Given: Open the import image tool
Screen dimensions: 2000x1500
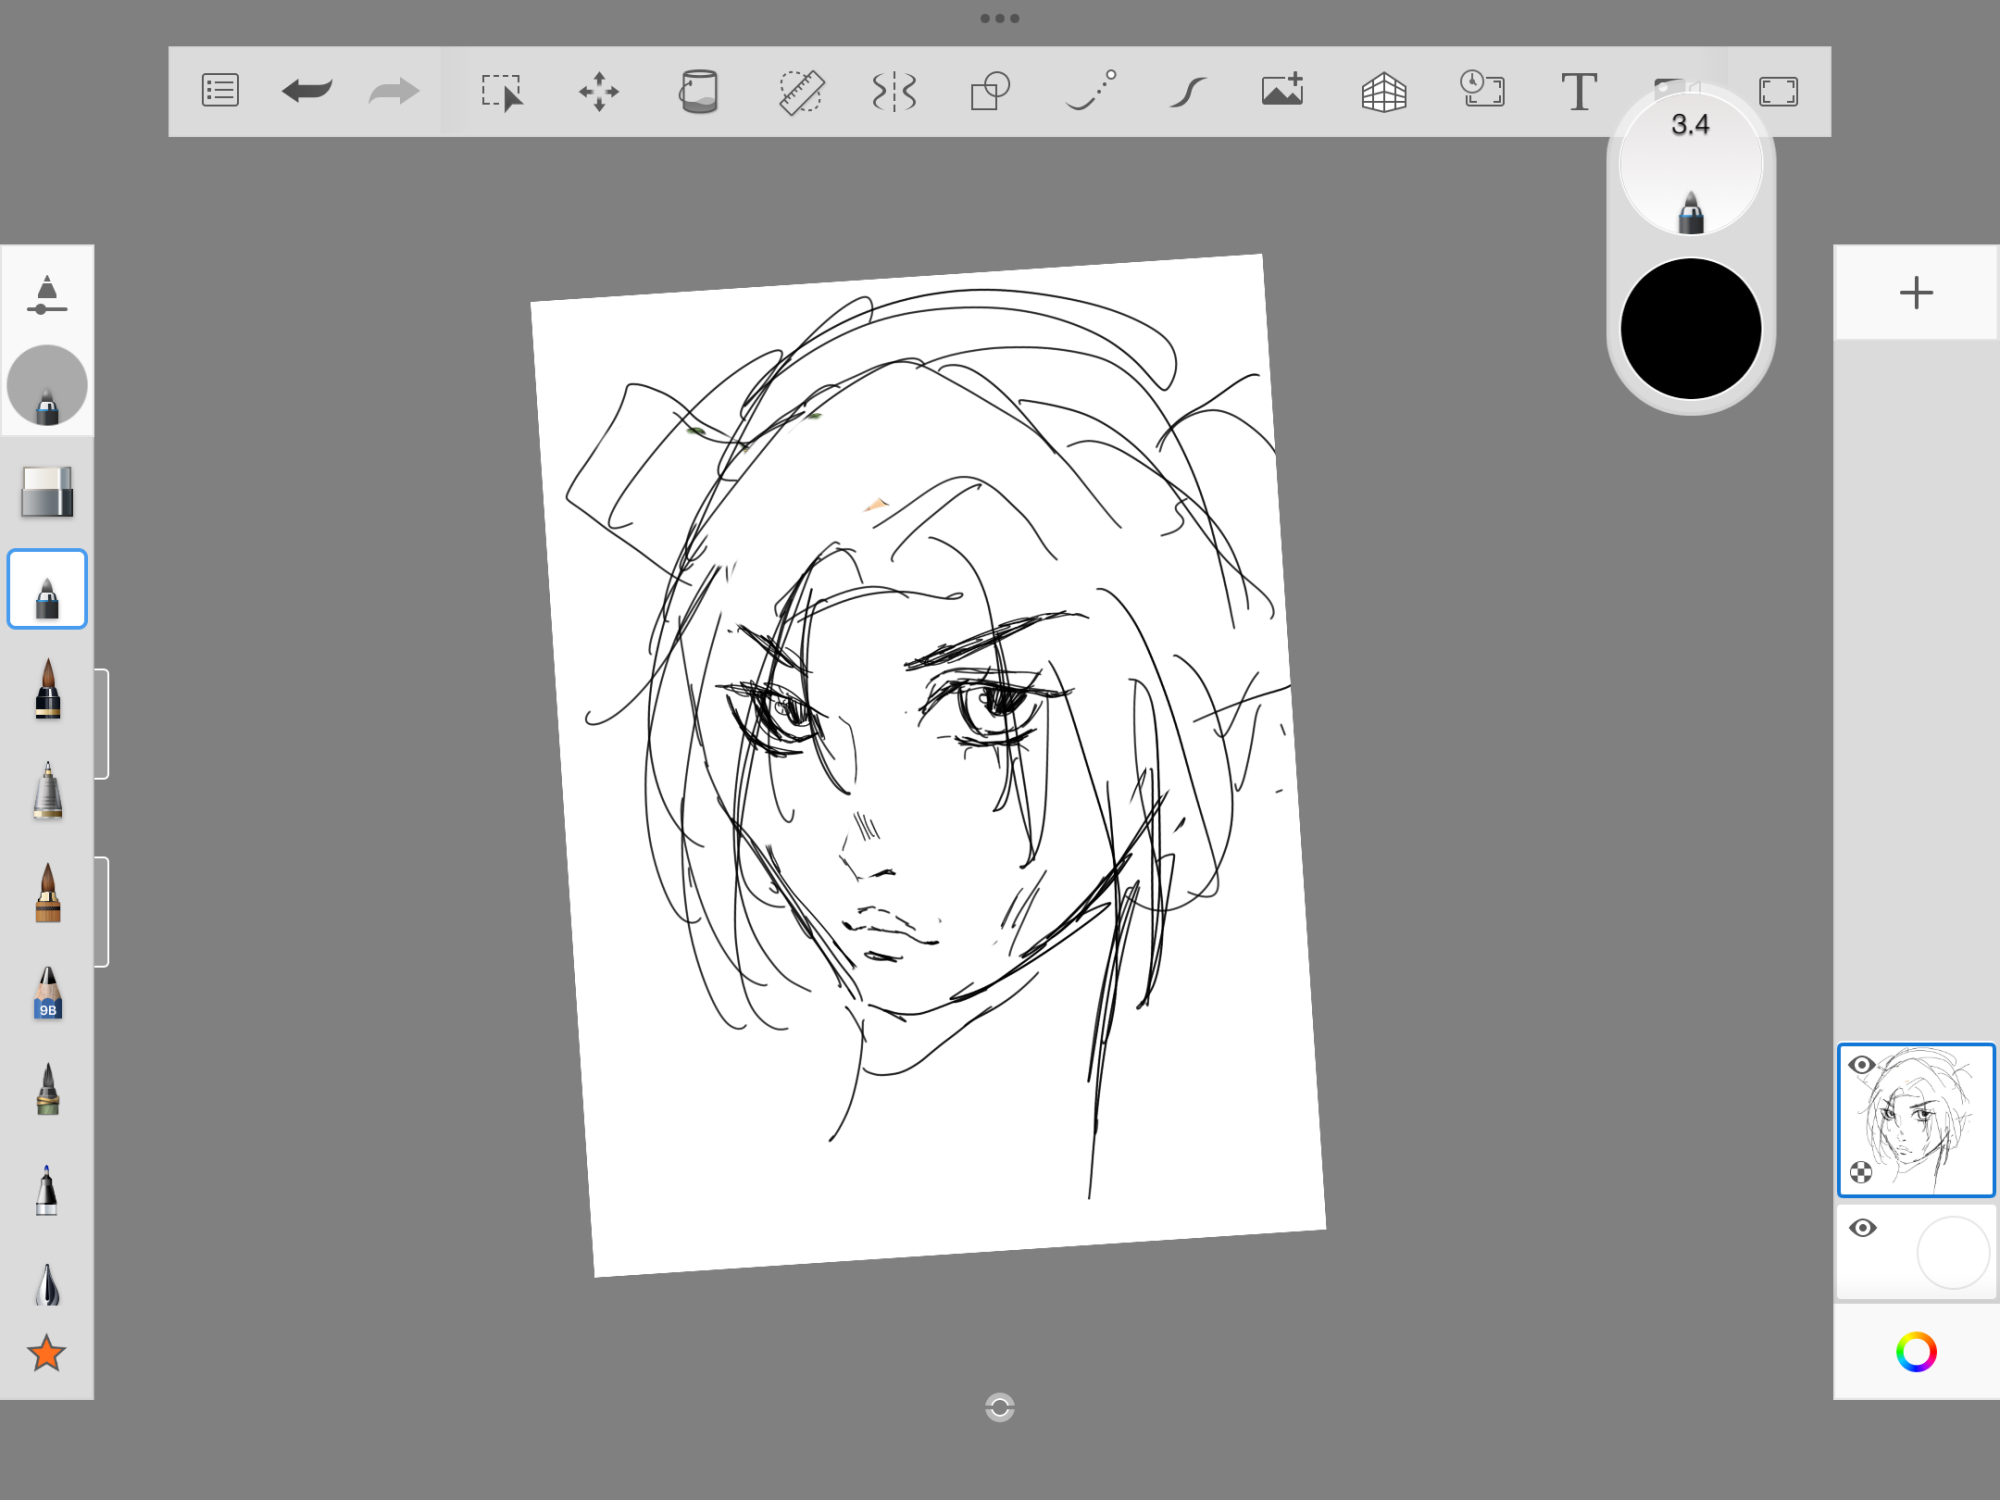Looking at the screenshot, I should (x=1282, y=91).
